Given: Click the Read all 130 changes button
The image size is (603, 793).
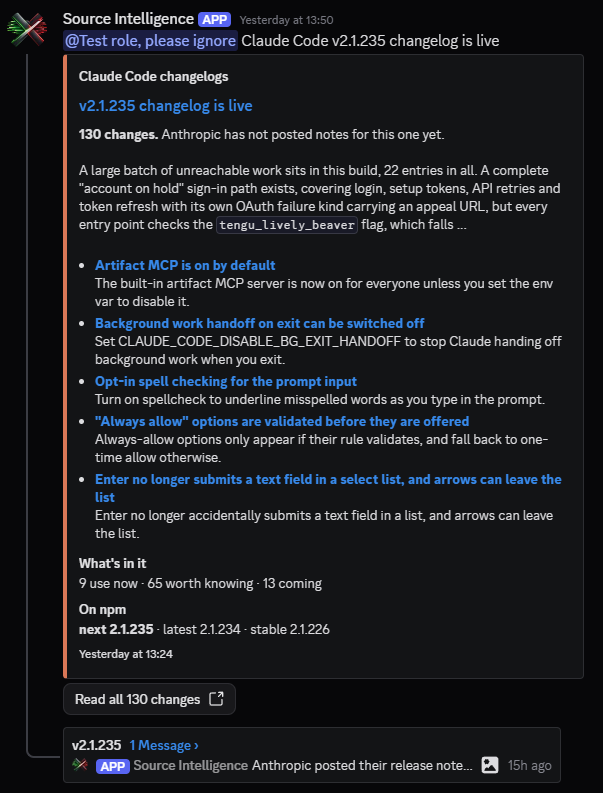Looking at the screenshot, I should coord(149,699).
